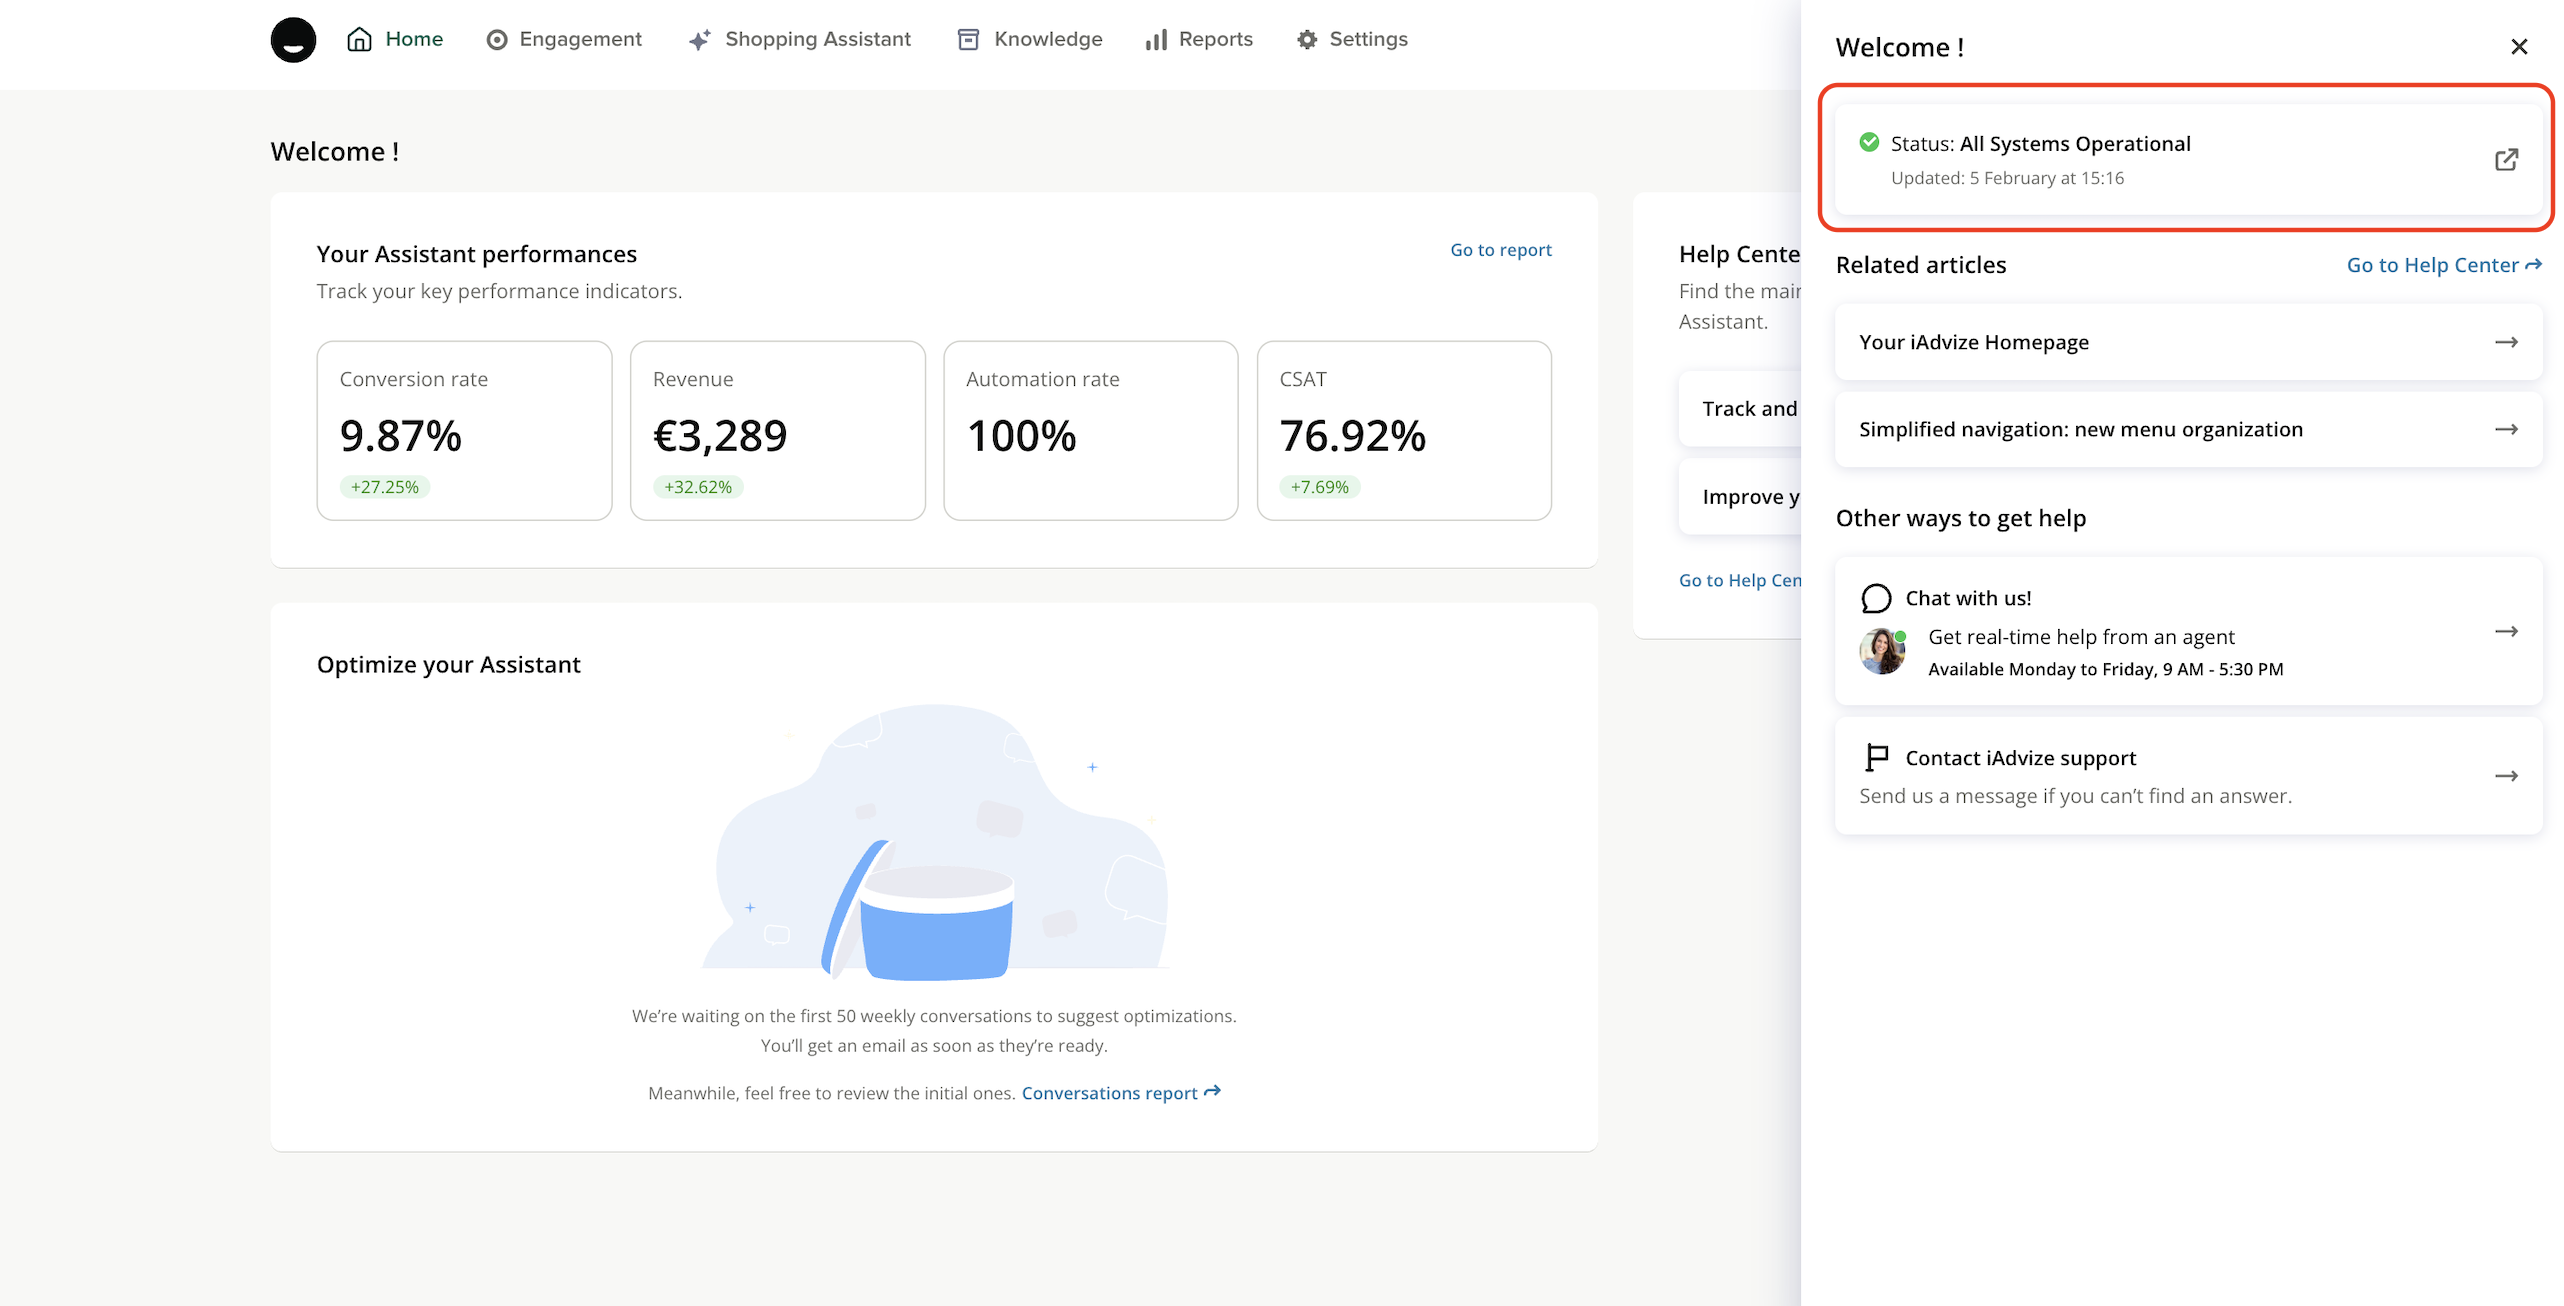Click arrow on Simplified navigation article
2564x1306 pixels.
click(x=2505, y=429)
